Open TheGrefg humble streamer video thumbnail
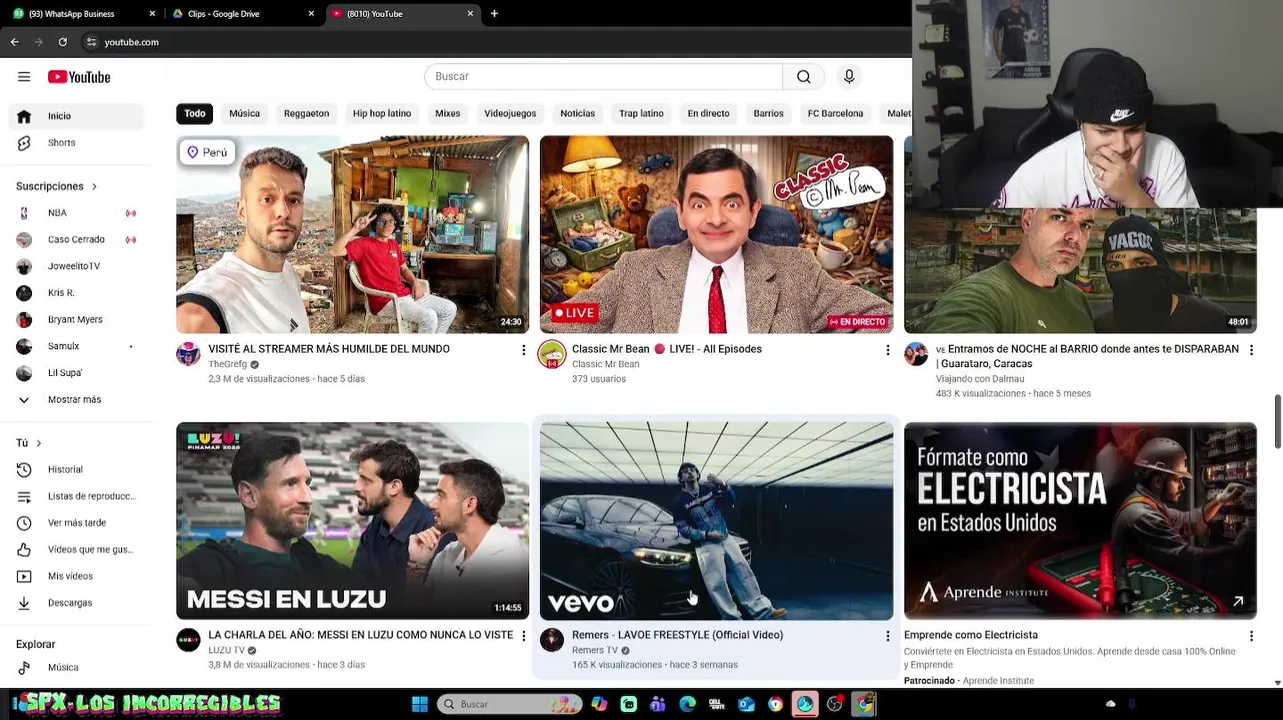 (352, 234)
